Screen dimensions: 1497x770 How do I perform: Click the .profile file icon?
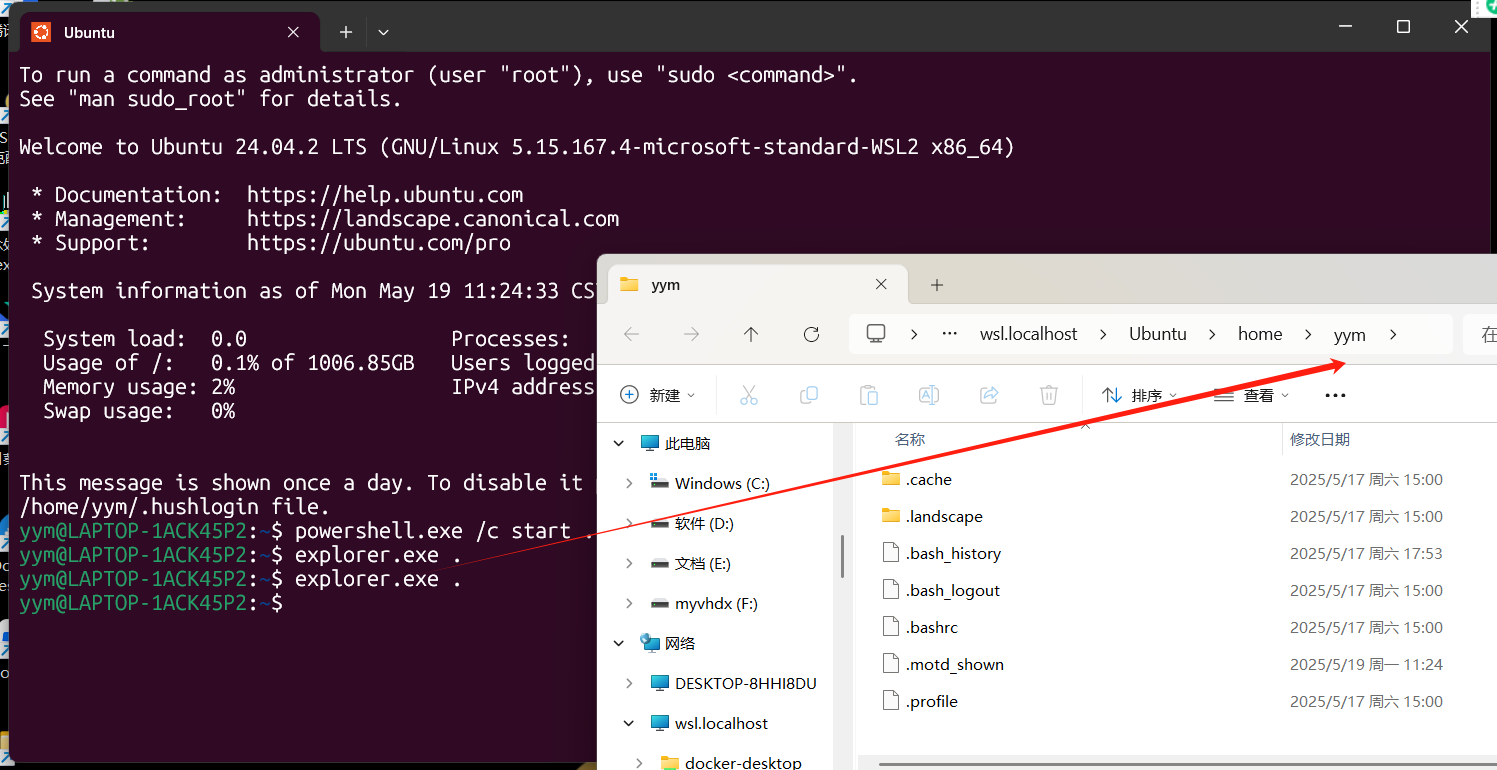click(x=891, y=701)
